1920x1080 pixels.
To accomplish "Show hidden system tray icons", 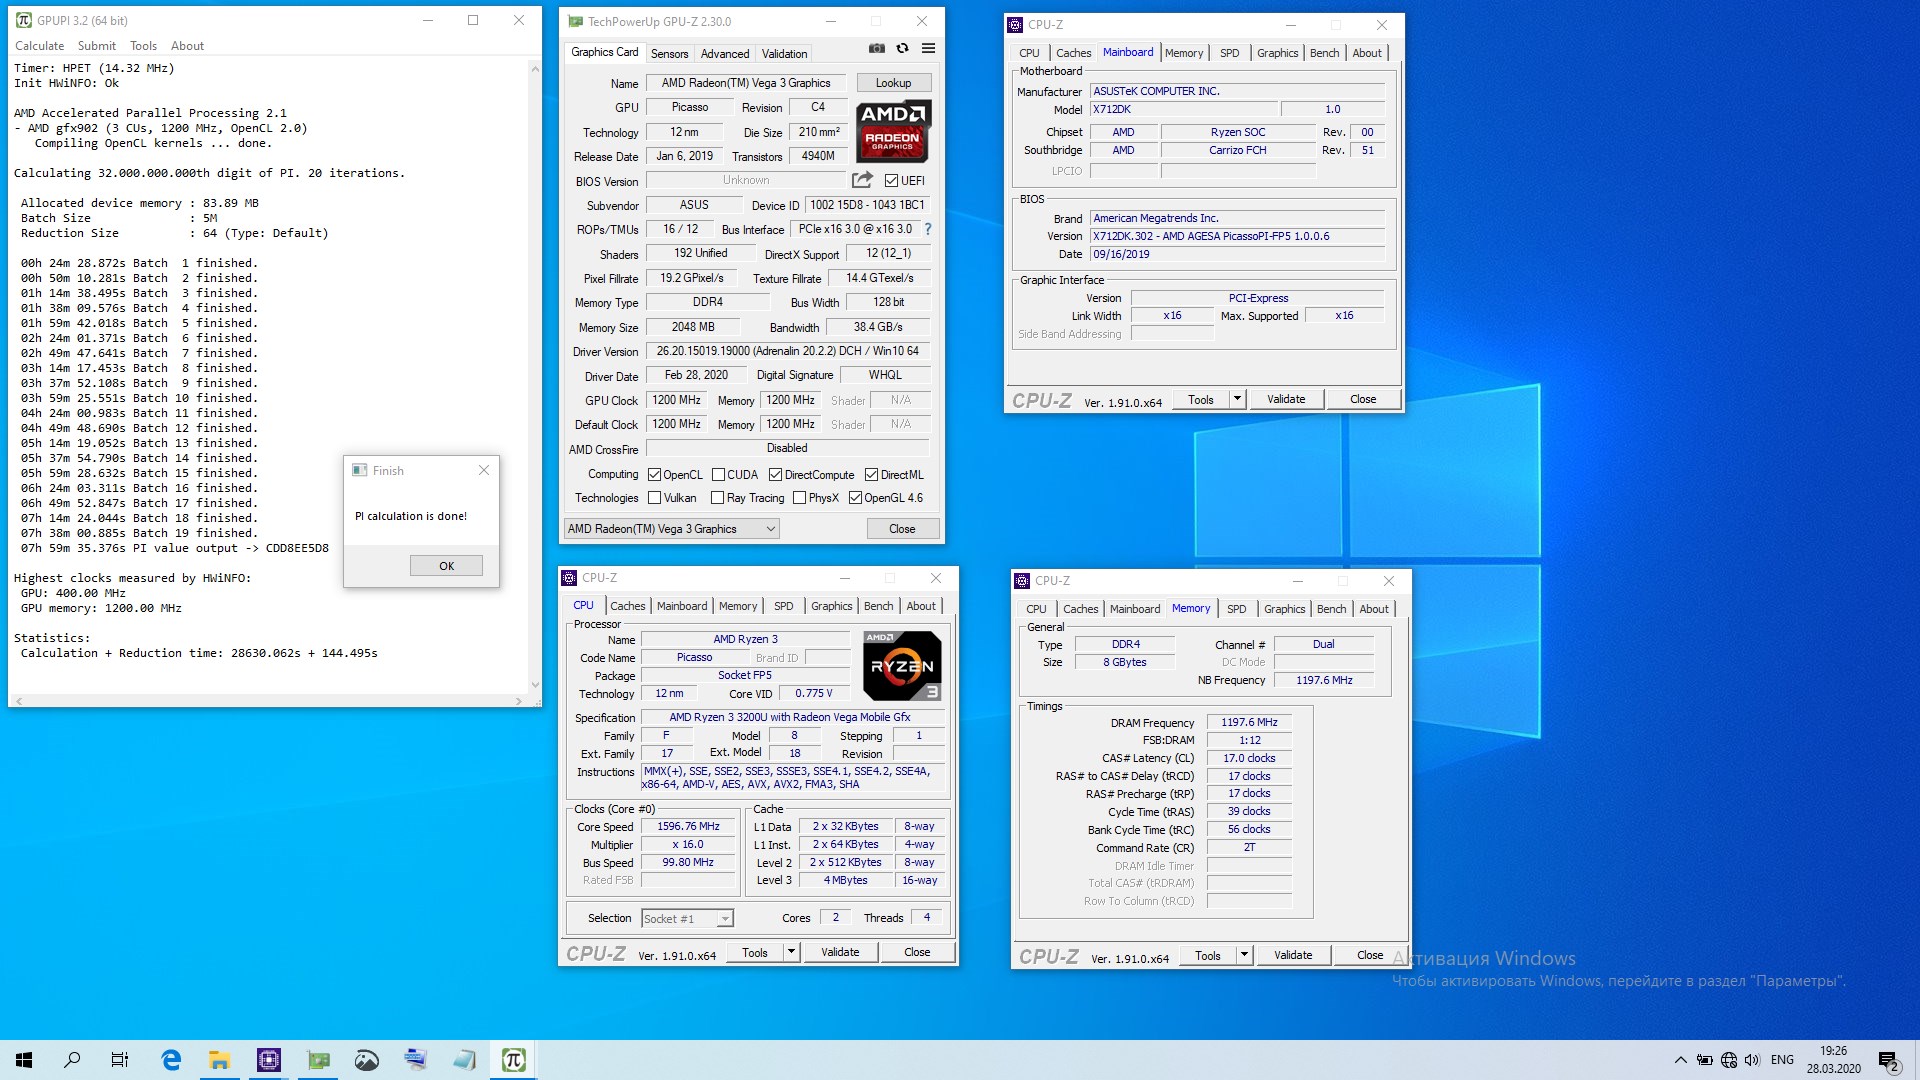I will (x=1681, y=1060).
